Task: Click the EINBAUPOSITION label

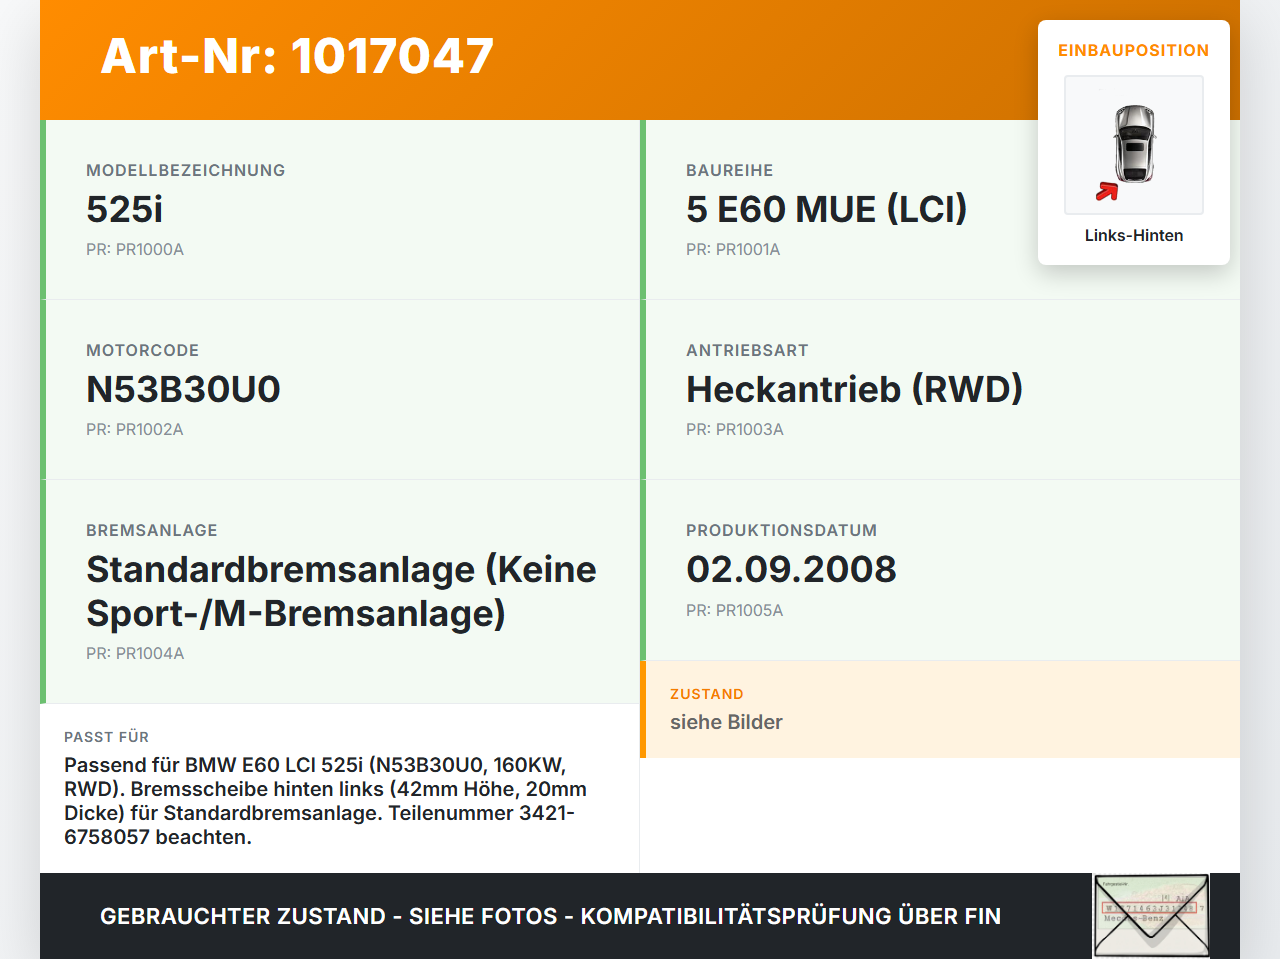Action: 1134,50
